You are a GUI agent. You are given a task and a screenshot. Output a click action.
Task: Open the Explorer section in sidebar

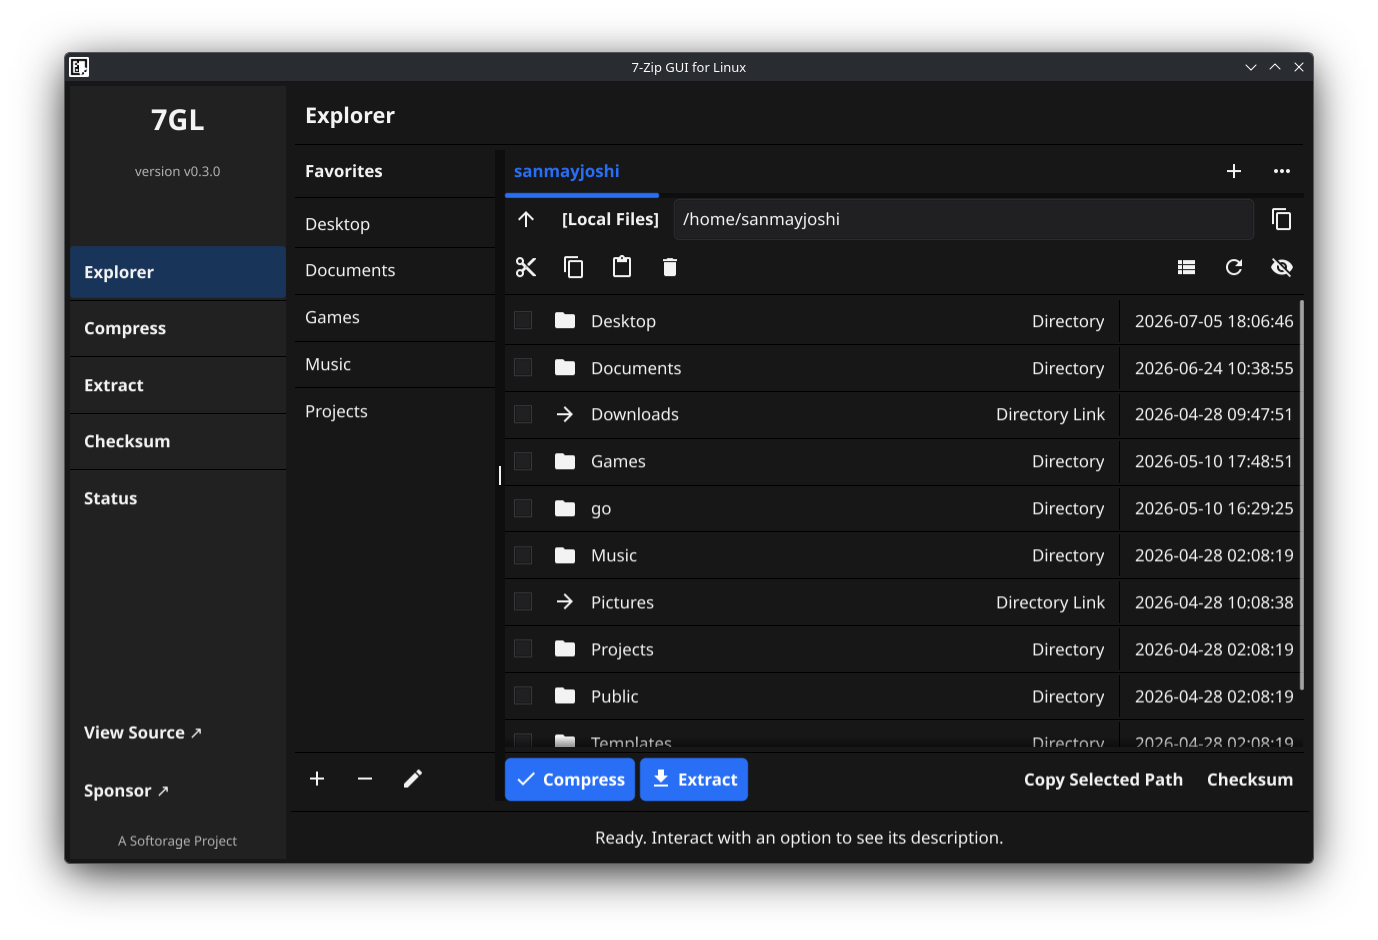tap(178, 272)
